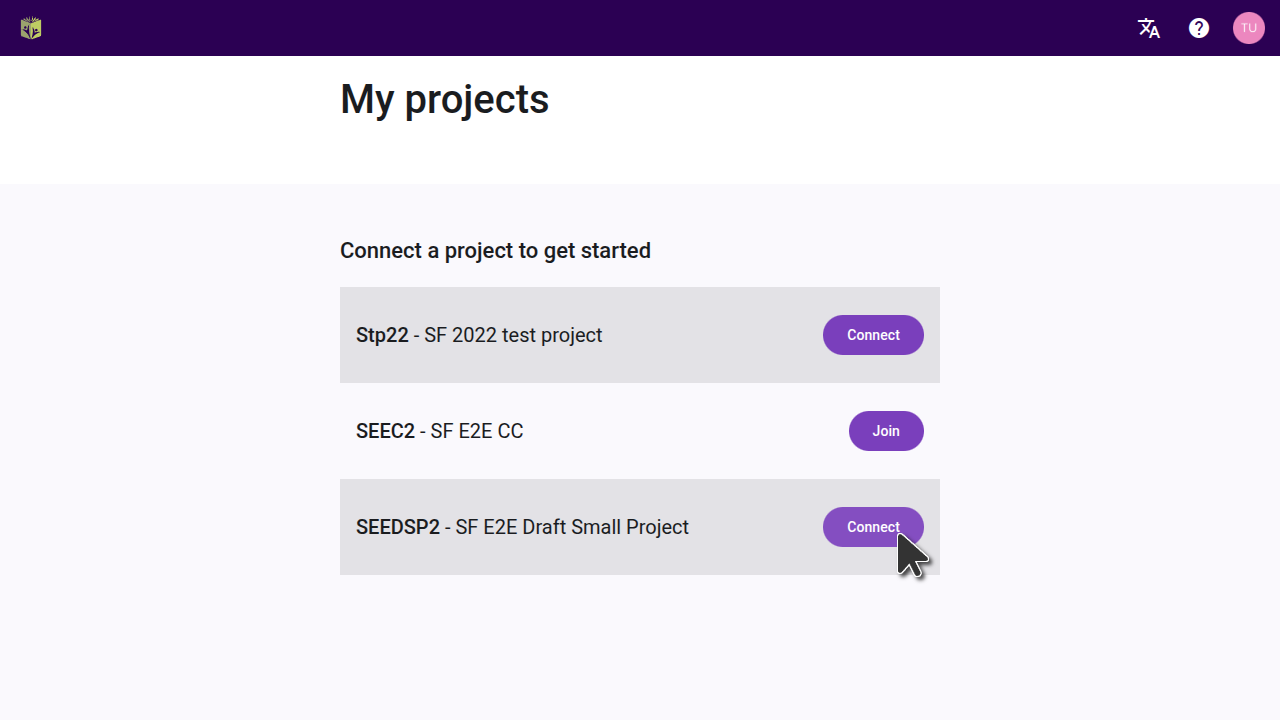The image size is (1280, 720).
Task: Click the bold SEEDSP2 short name
Action: pos(398,527)
